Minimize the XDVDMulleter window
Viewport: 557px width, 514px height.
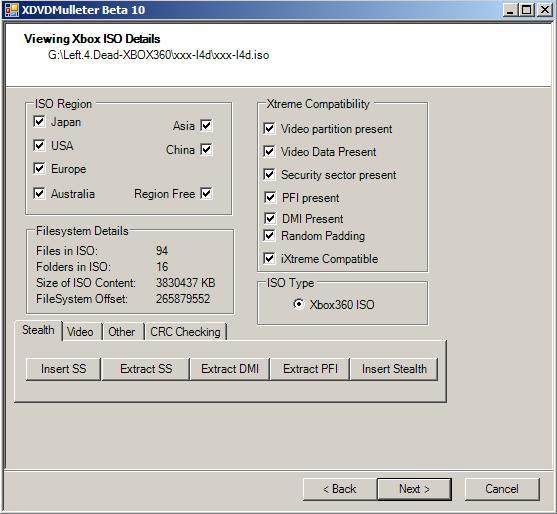pyautogui.click(x=510, y=10)
